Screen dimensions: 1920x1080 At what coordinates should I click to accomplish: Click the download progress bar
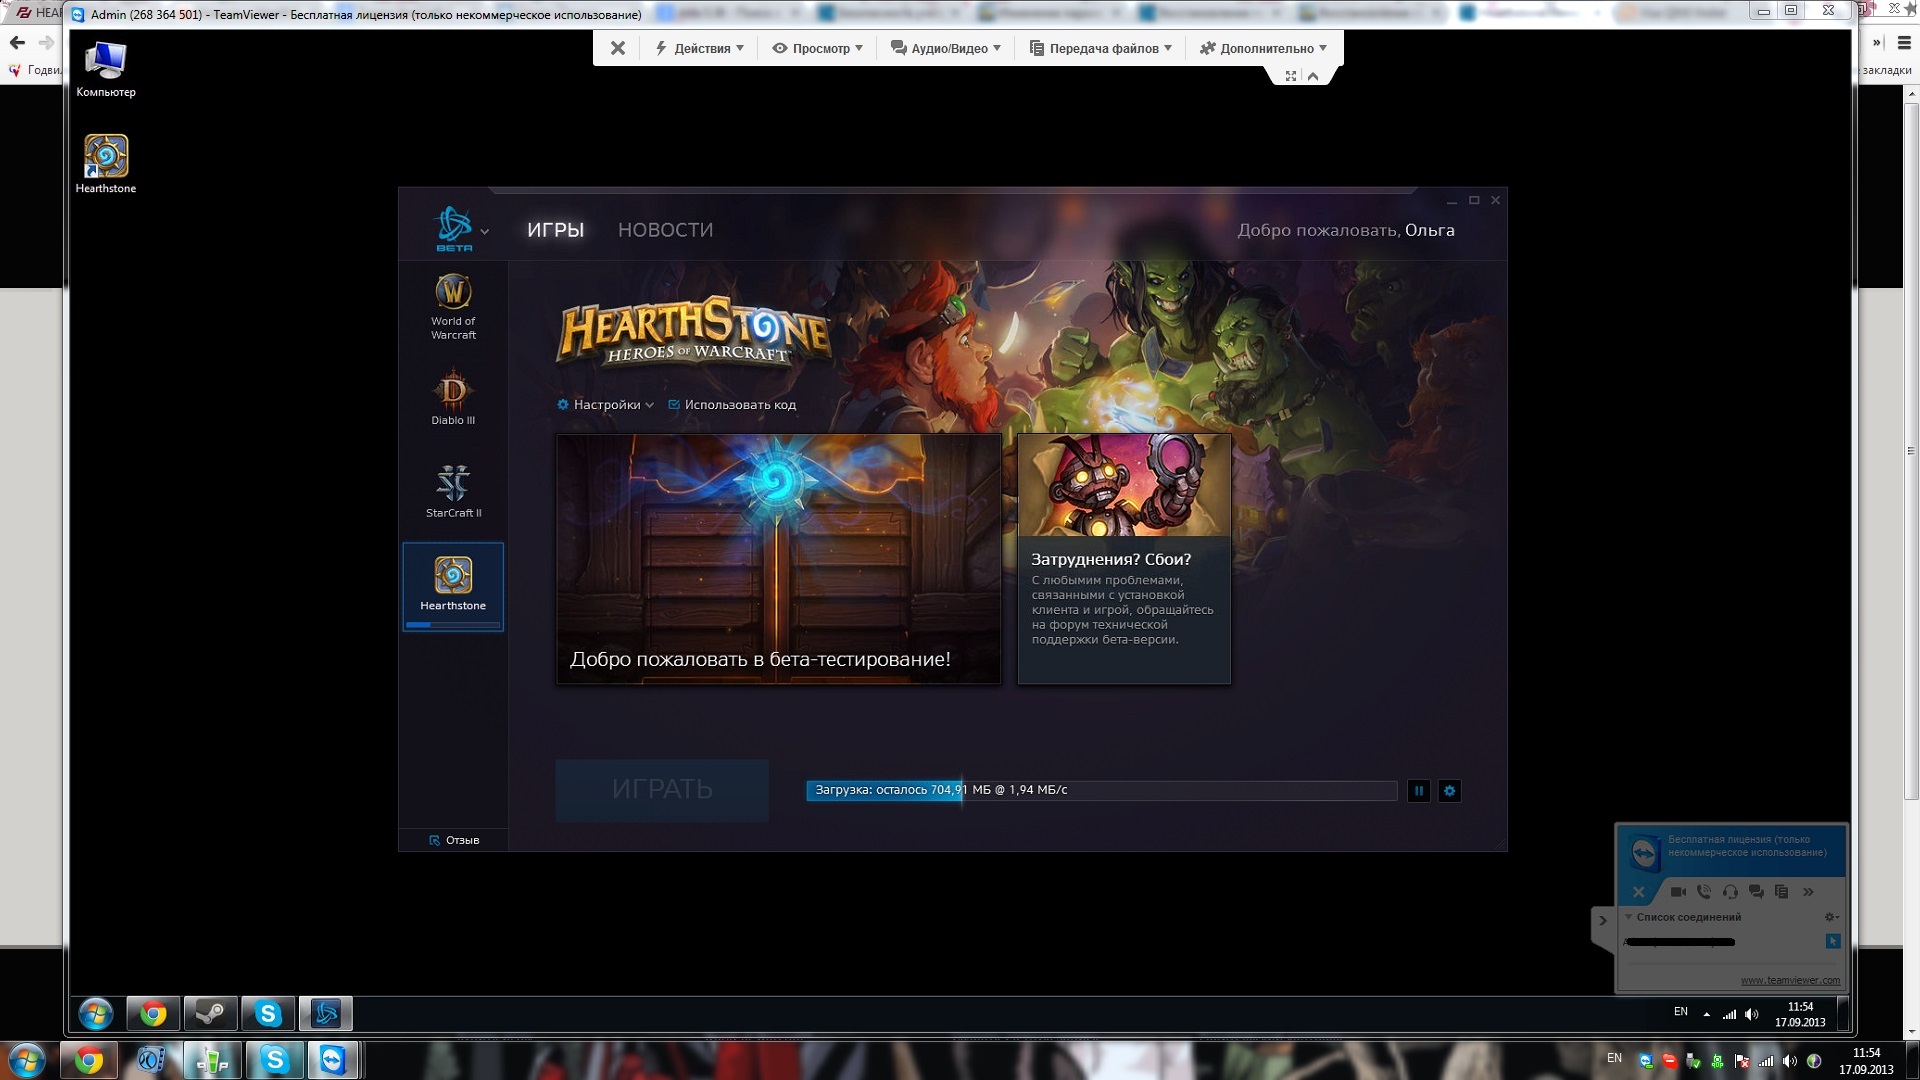coord(1101,791)
